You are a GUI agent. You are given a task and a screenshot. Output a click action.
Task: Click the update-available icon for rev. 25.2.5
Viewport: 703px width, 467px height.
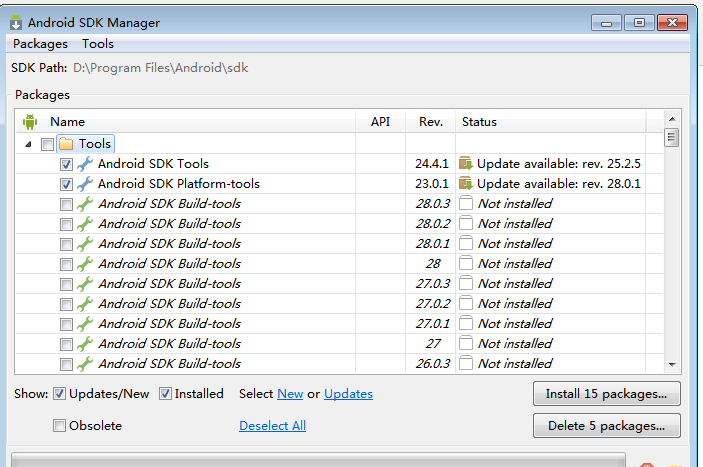pos(466,164)
